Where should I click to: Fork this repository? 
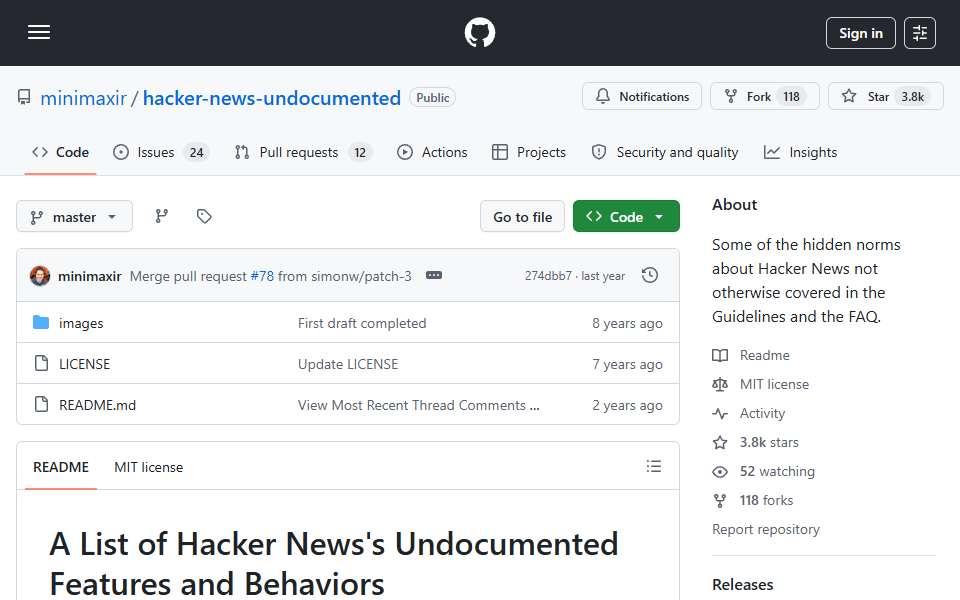[764, 97]
